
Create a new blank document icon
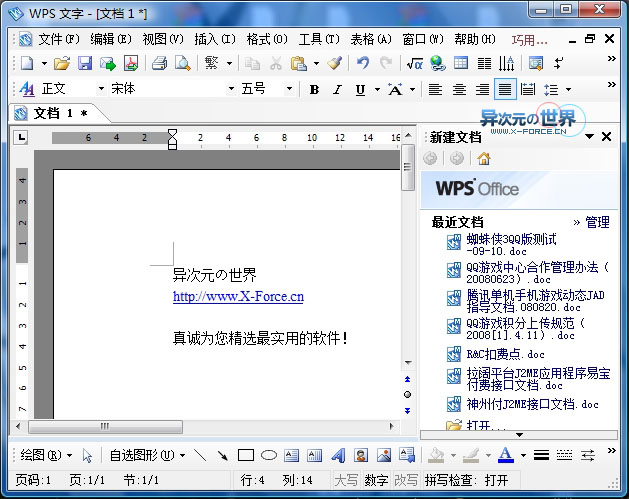click(x=27, y=63)
